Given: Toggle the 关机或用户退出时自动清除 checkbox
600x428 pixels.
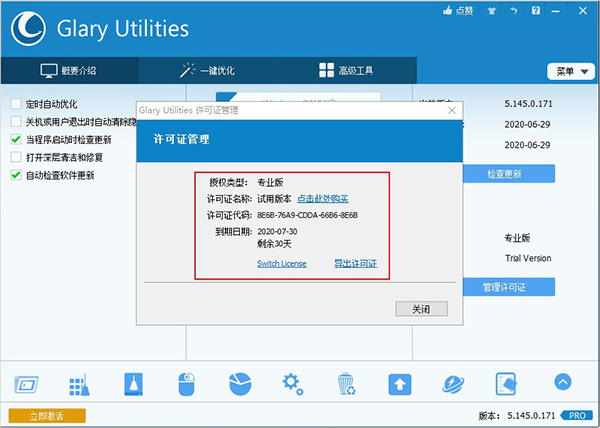Looking at the screenshot, I should point(16,122).
